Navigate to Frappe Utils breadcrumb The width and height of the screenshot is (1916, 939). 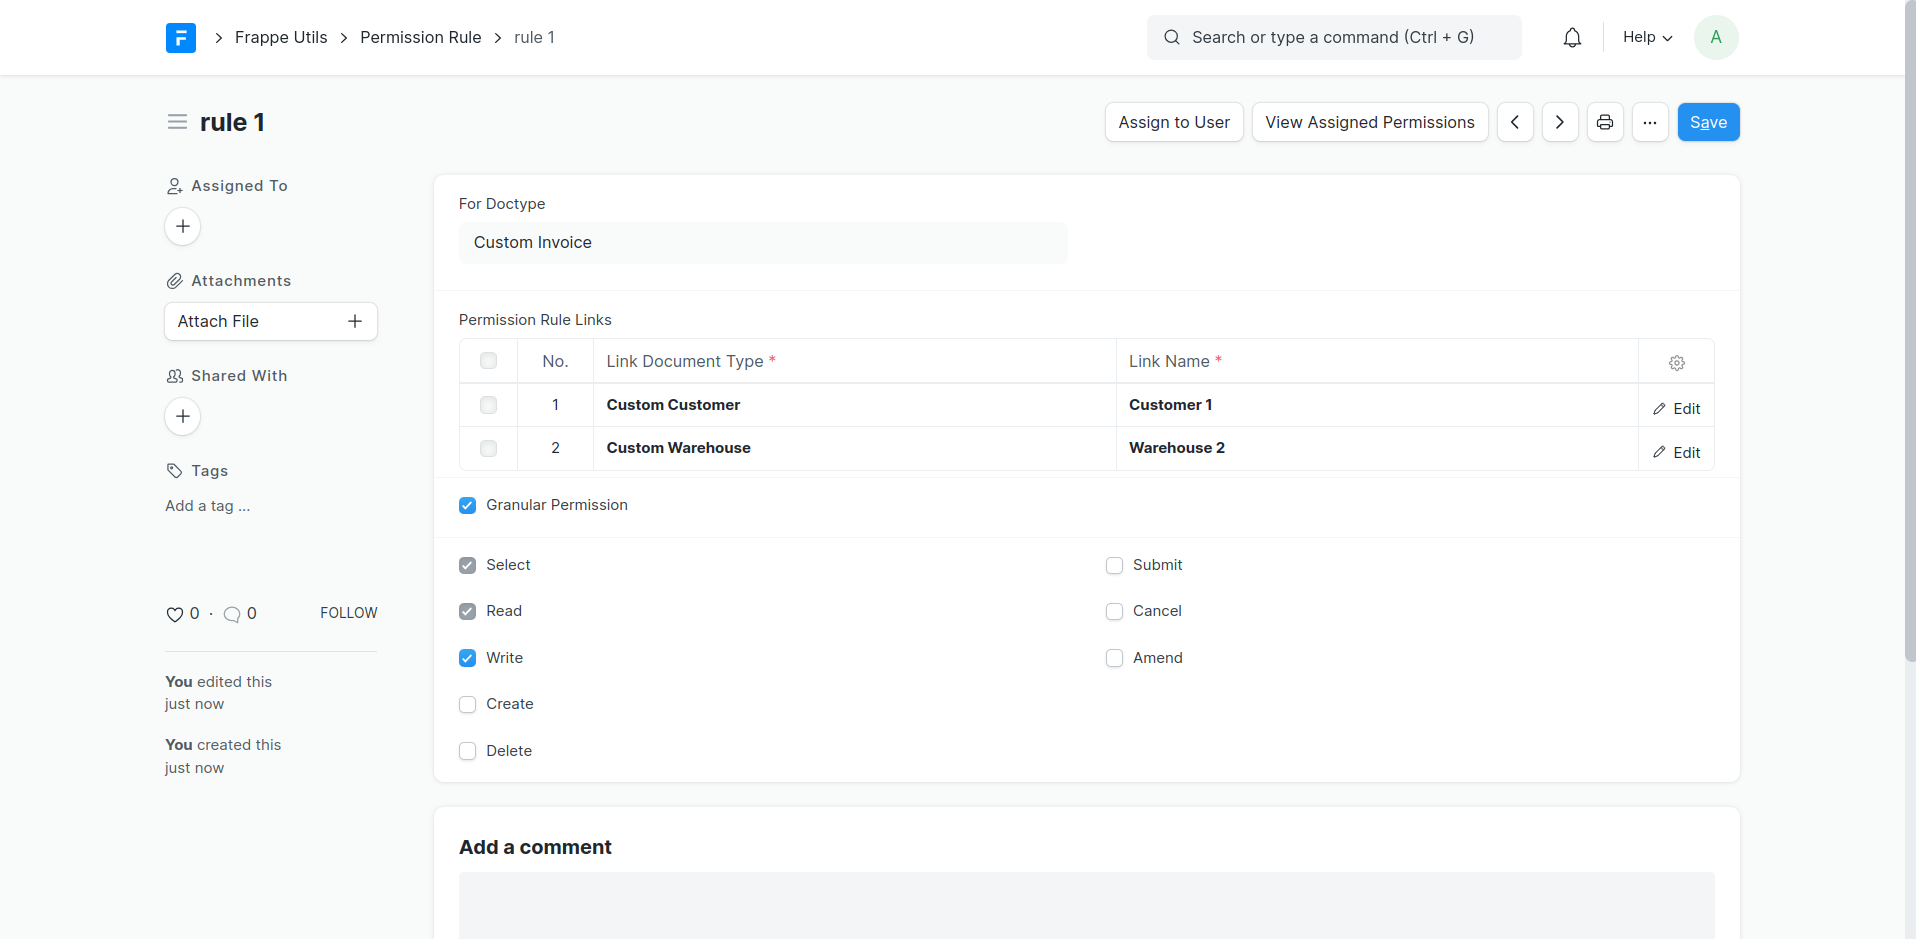tap(281, 38)
